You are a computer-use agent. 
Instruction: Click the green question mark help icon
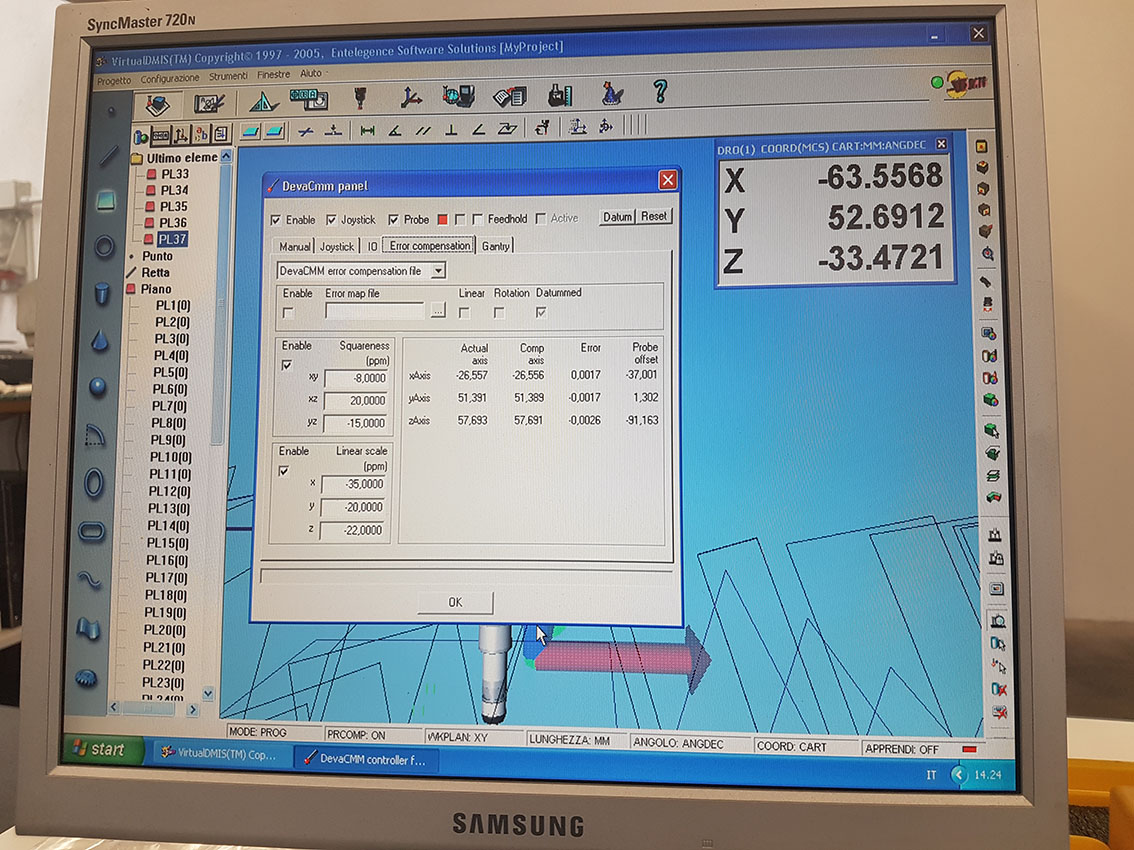(660, 92)
